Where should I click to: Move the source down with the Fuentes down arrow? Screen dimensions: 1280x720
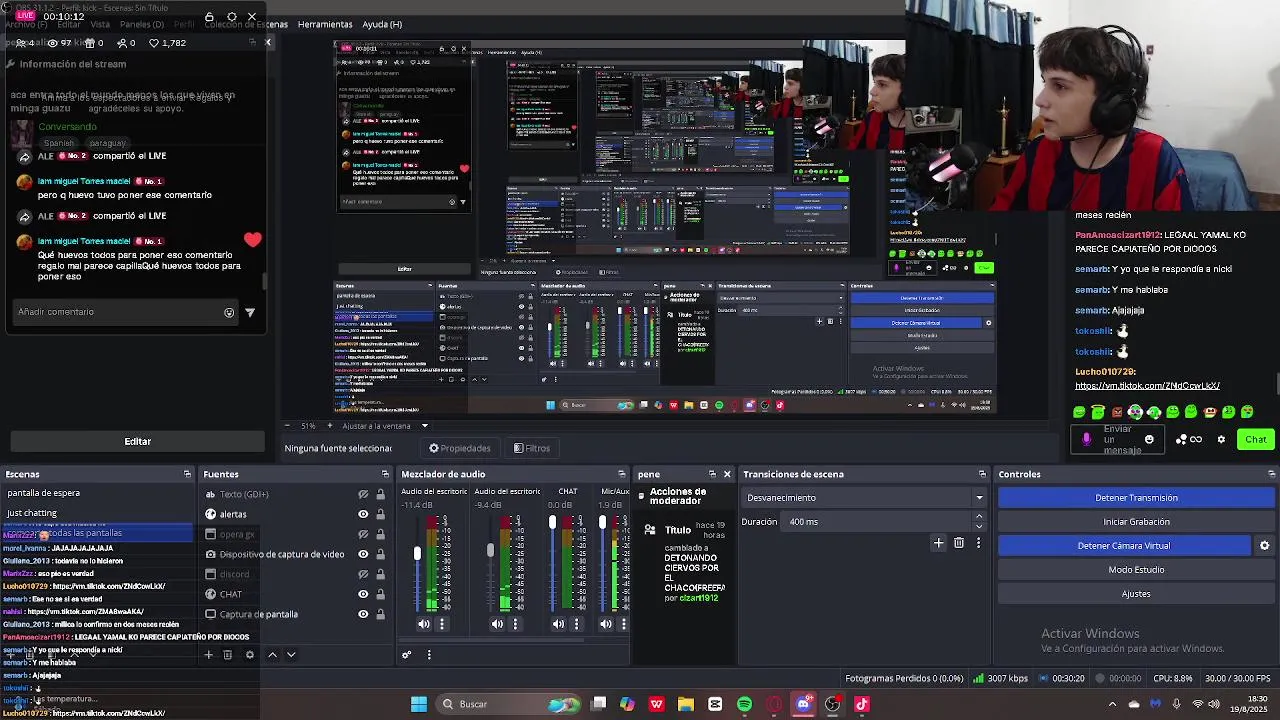[x=291, y=655]
